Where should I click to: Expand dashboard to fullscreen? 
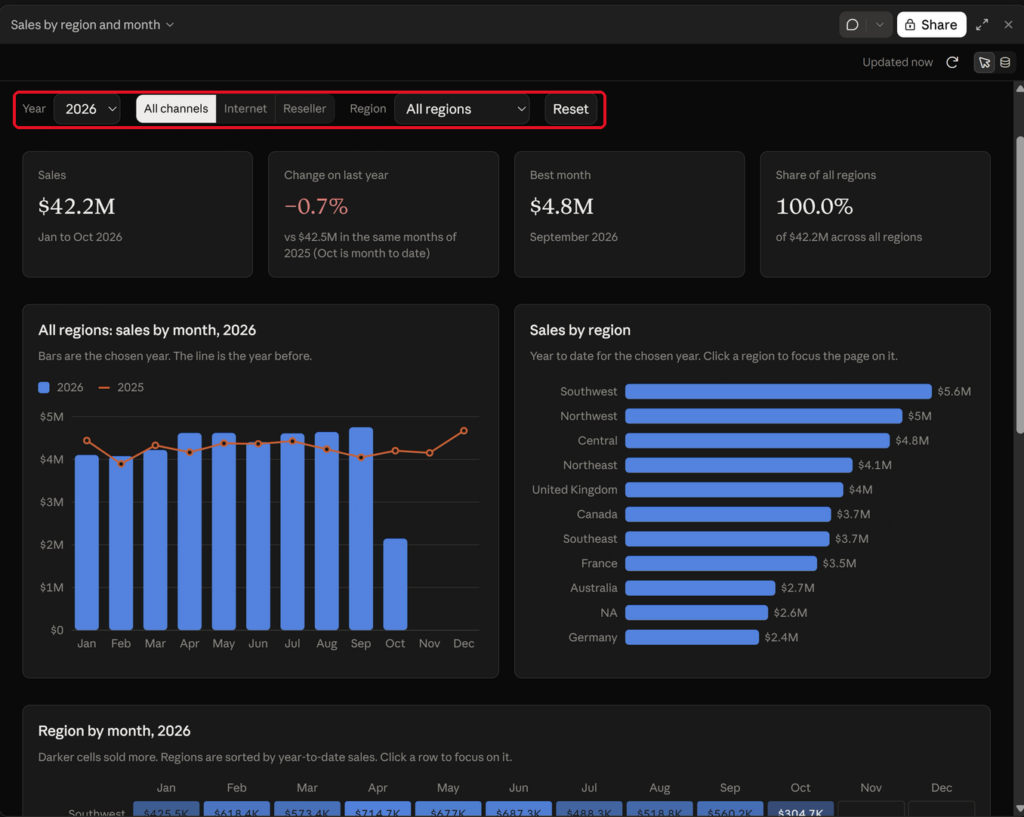pos(982,25)
